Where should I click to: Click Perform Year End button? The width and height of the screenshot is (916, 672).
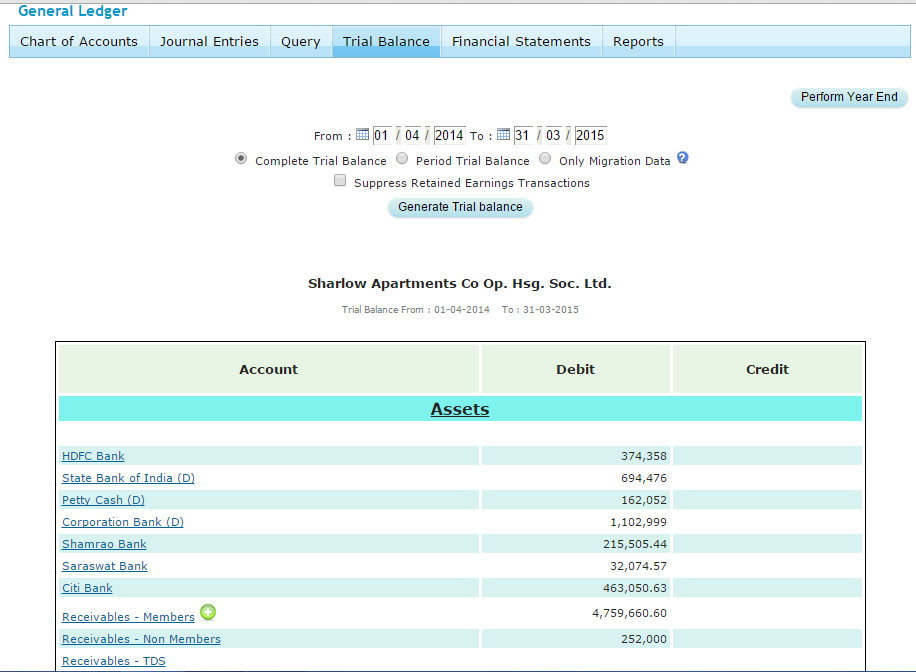pos(849,97)
